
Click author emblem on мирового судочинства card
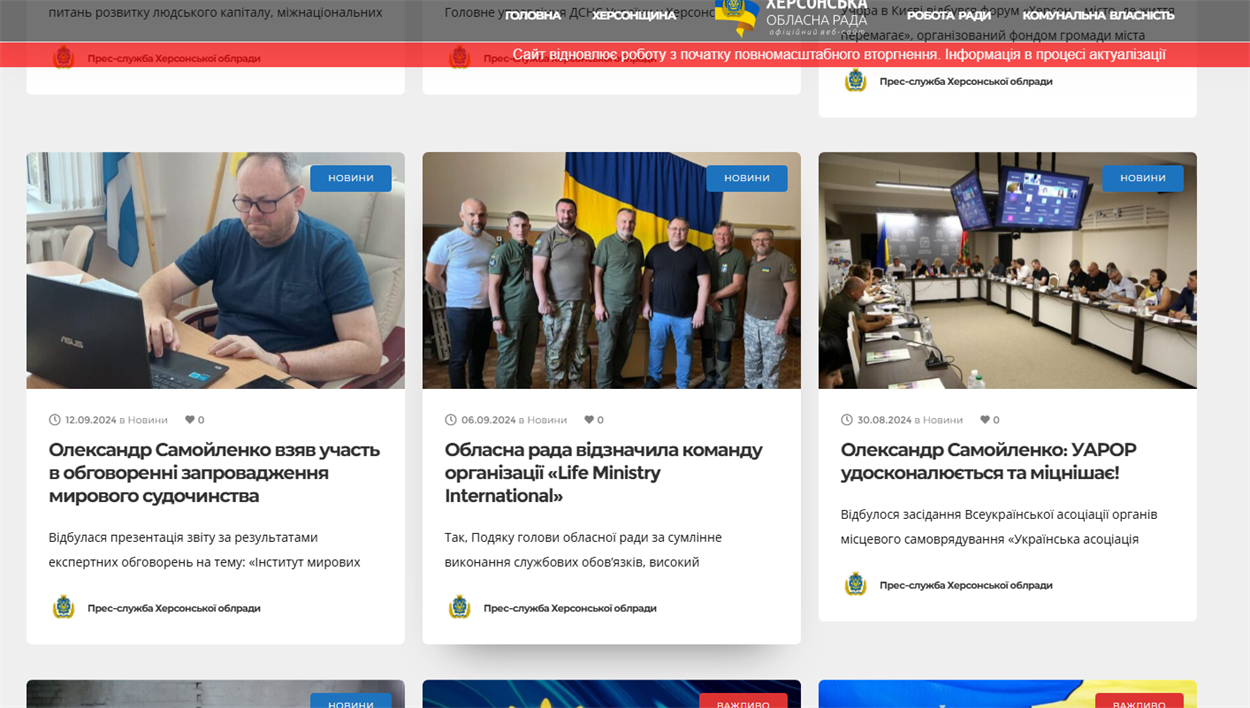coord(64,607)
